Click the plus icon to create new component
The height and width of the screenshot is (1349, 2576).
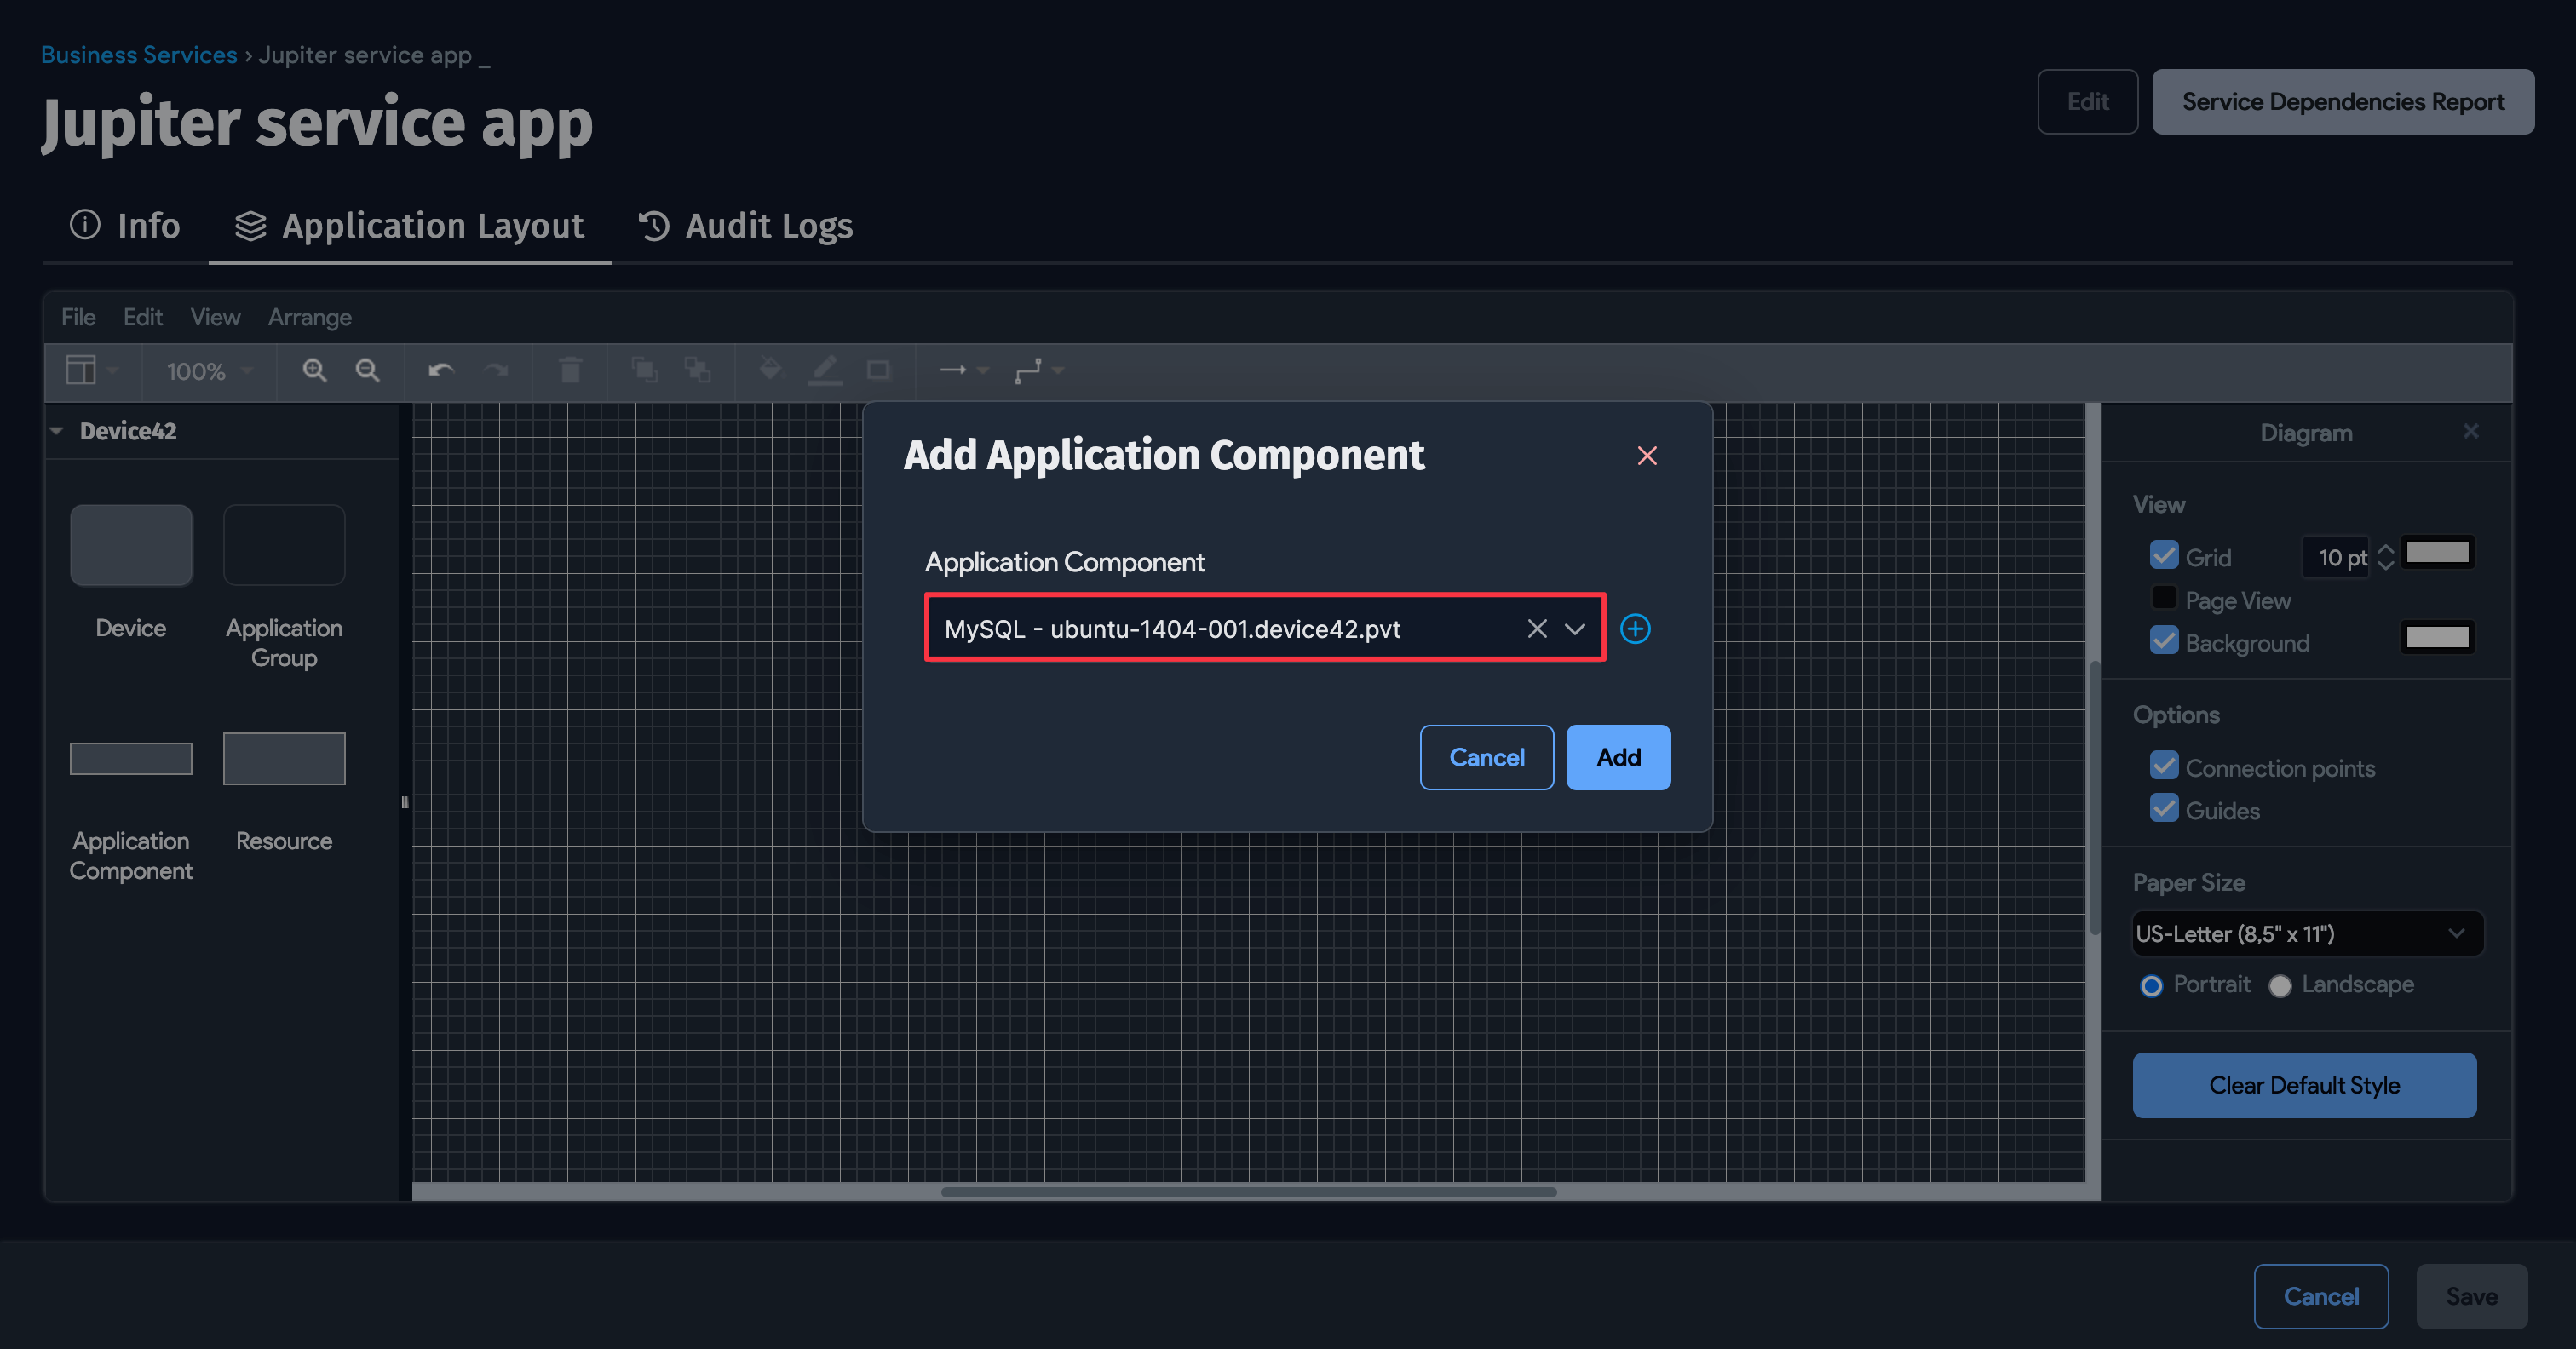click(x=1635, y=628)
